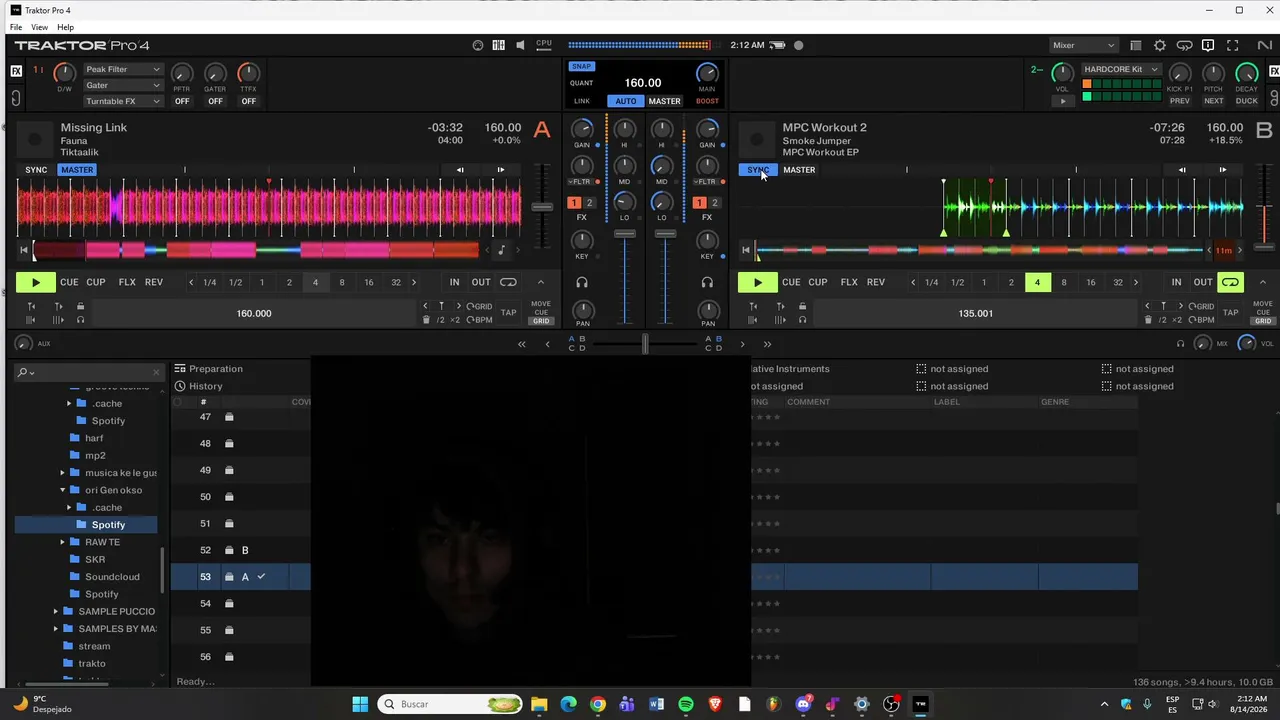Image resolution: width=1280 pixels, height=720 pixels.
Task: Click the headphone cue icon for Deck A
Action: click(582, 283)
